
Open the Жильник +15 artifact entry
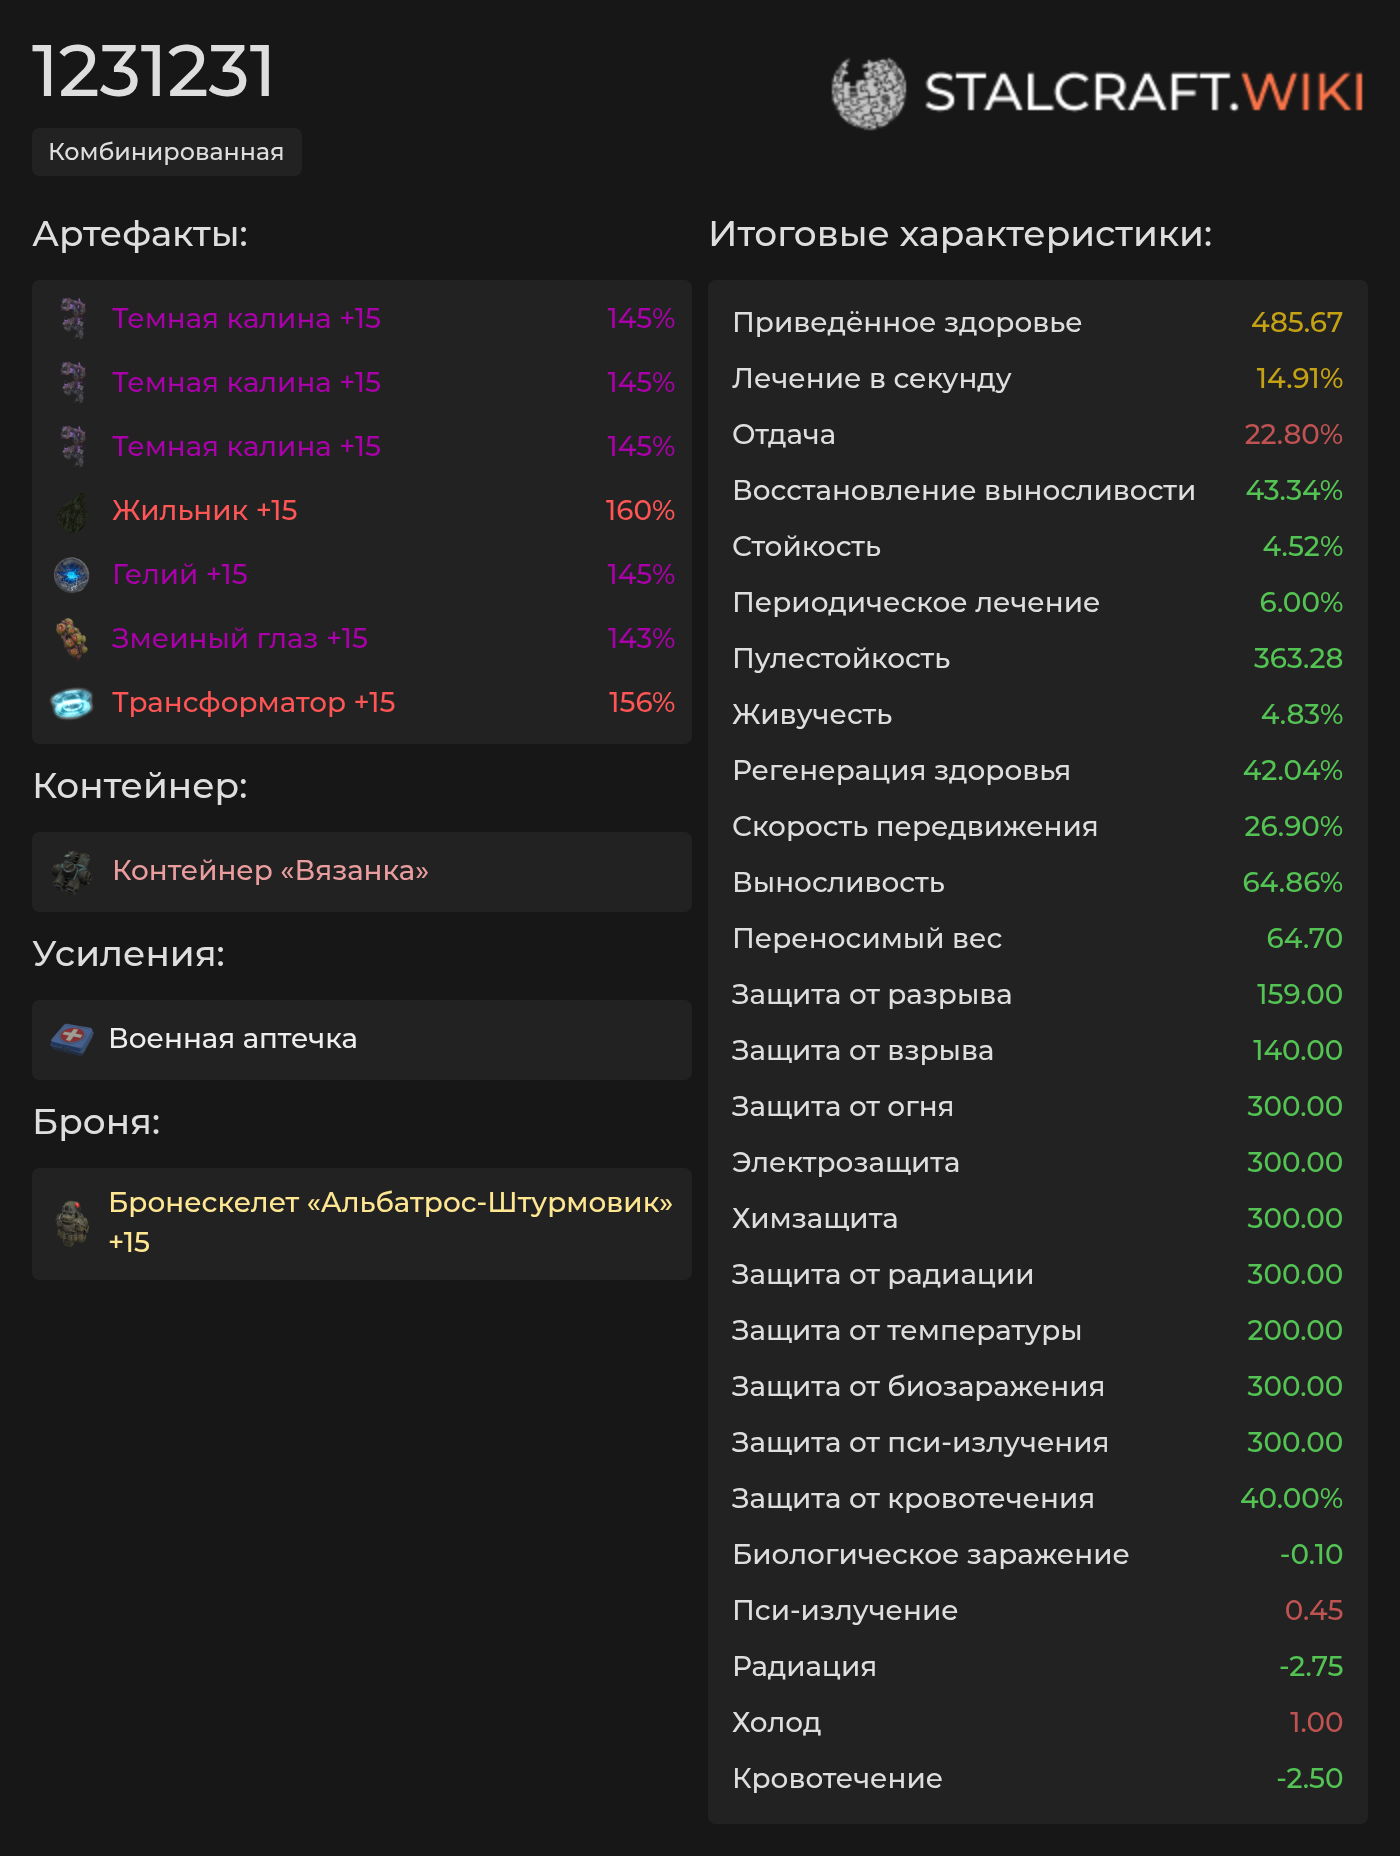[205, 511]
